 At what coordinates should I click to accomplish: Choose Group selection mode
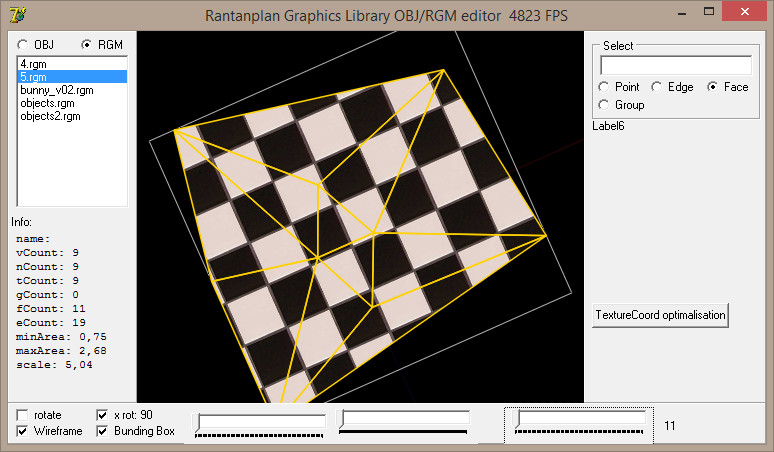[x=604, y=105]
